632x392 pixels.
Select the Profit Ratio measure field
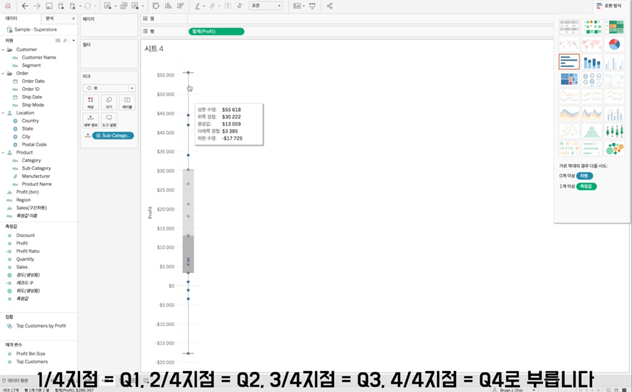coord(28,251)
